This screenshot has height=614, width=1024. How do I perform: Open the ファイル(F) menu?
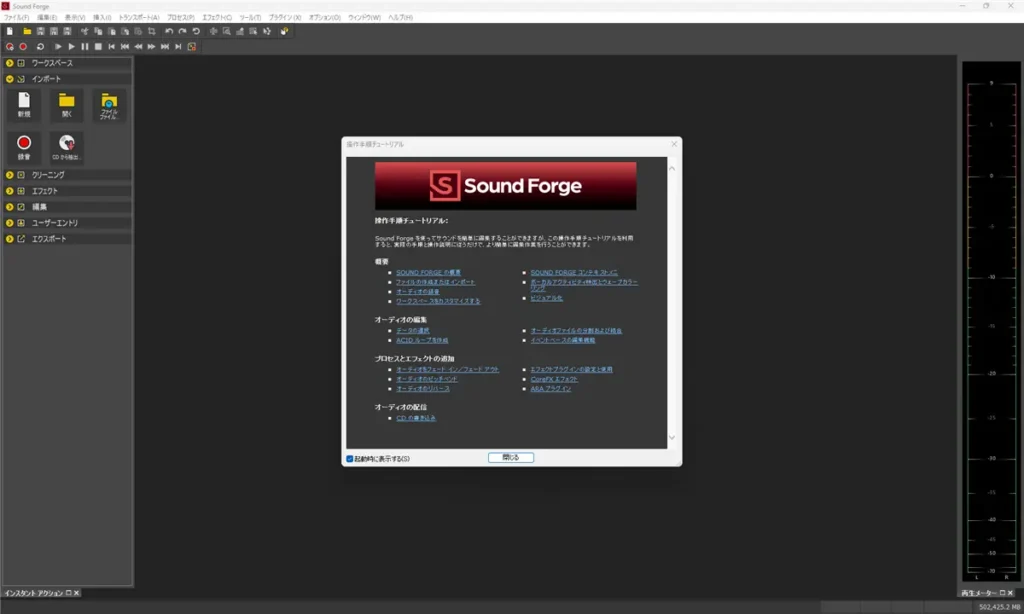coord(16,18)
